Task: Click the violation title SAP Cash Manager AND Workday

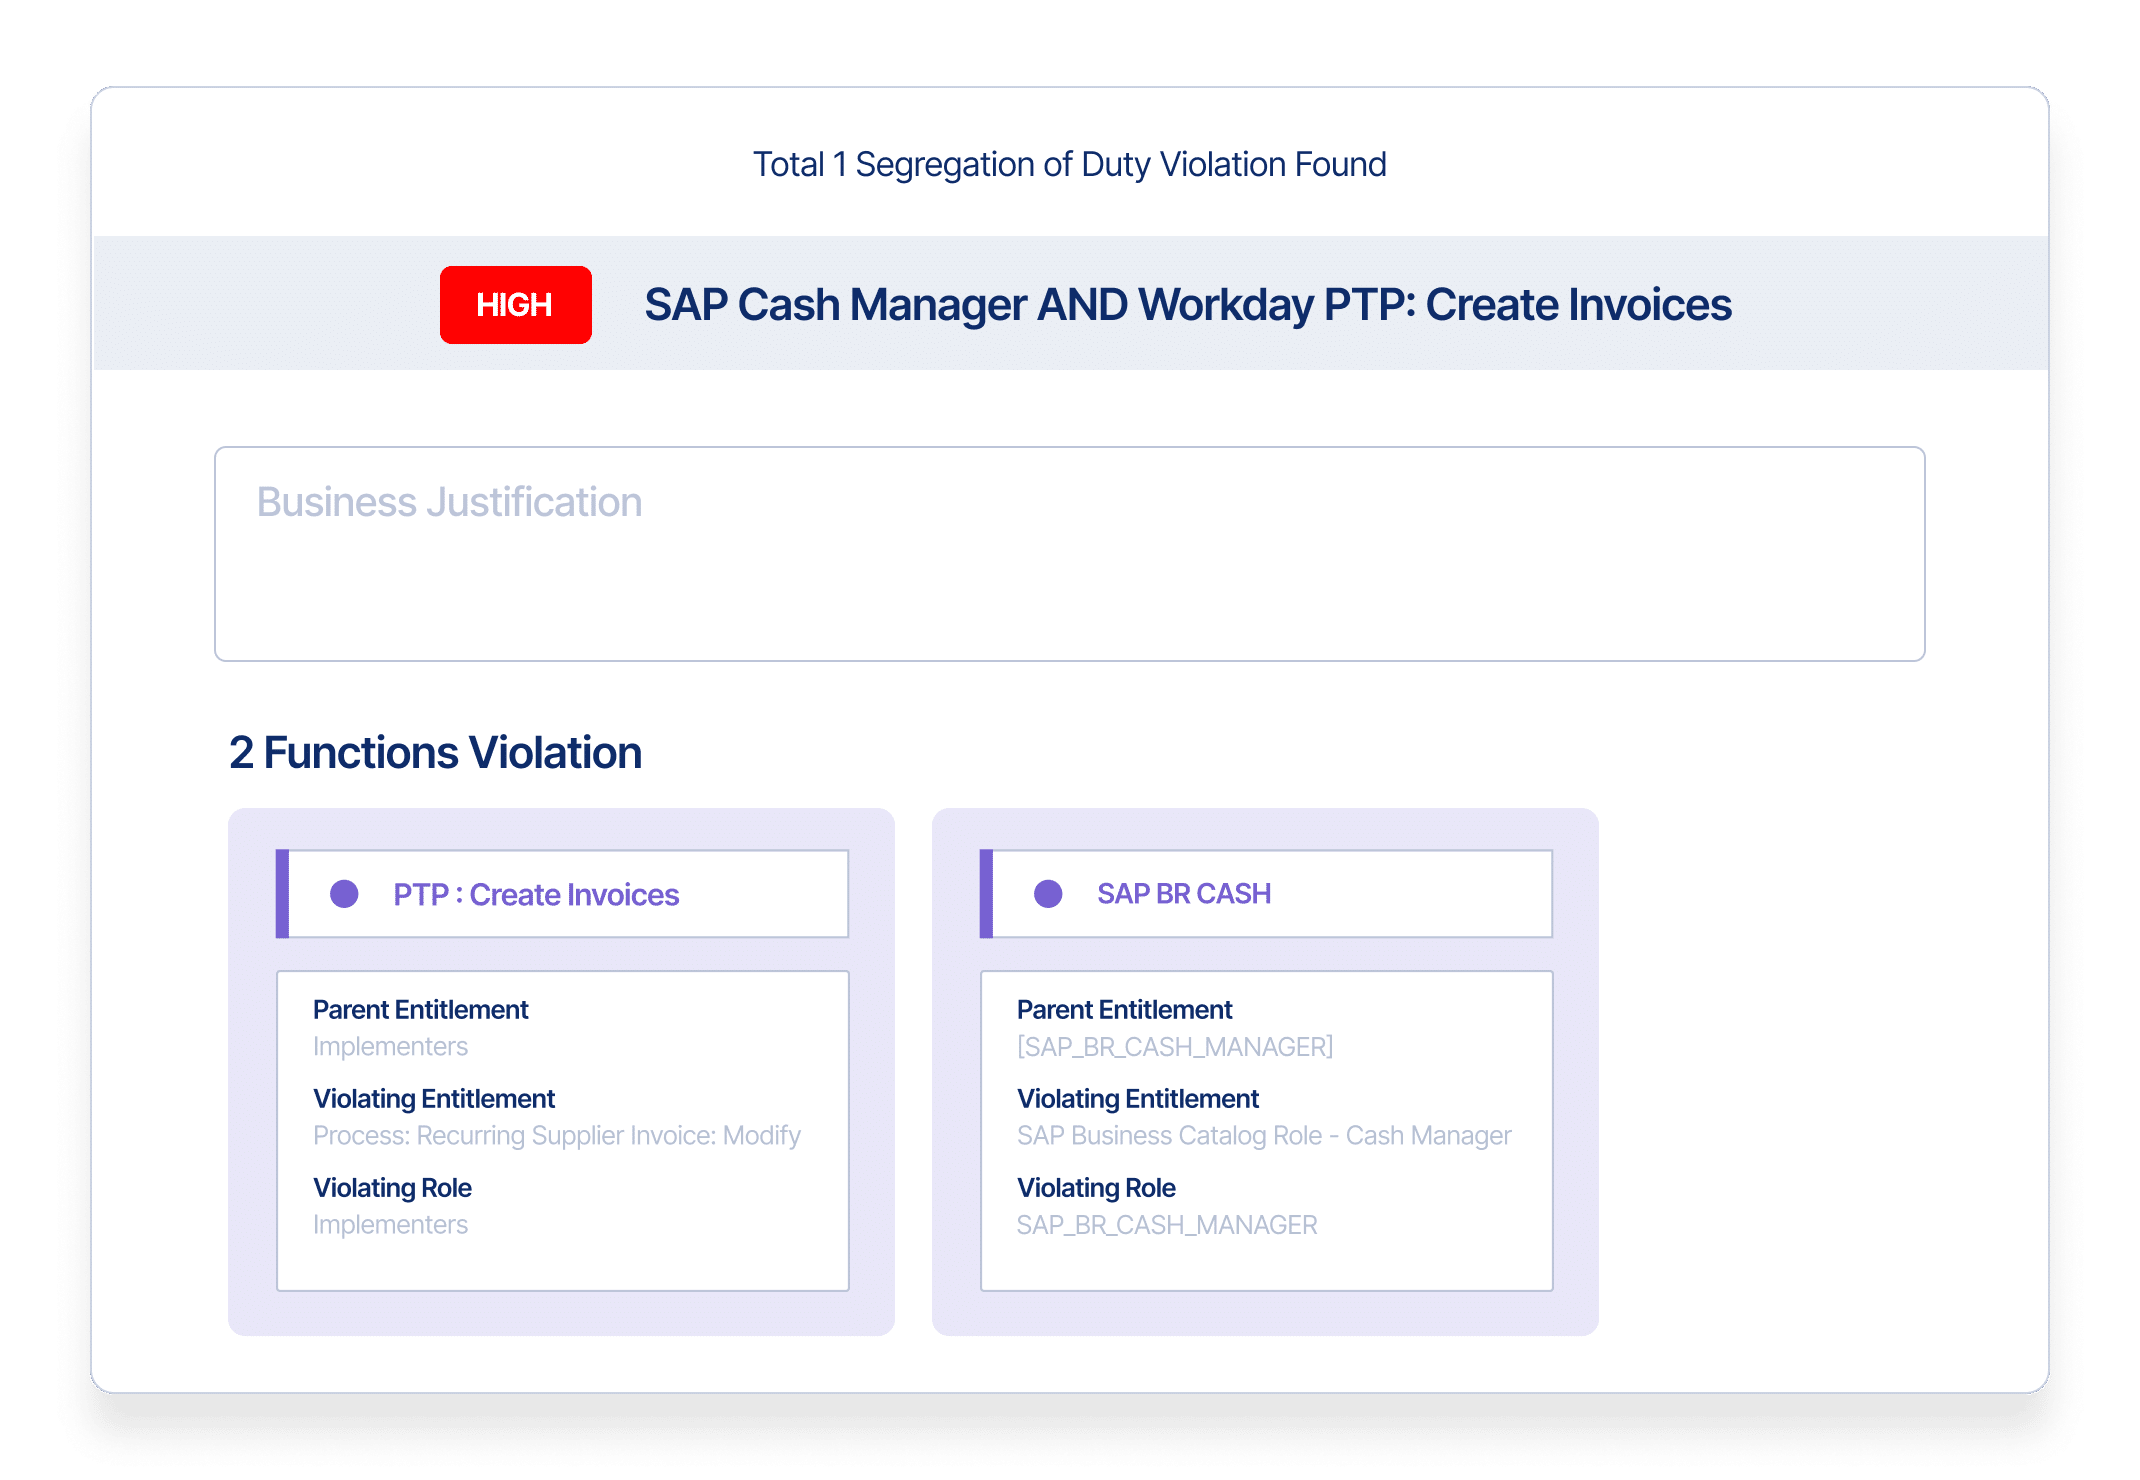Action: 1187,305
